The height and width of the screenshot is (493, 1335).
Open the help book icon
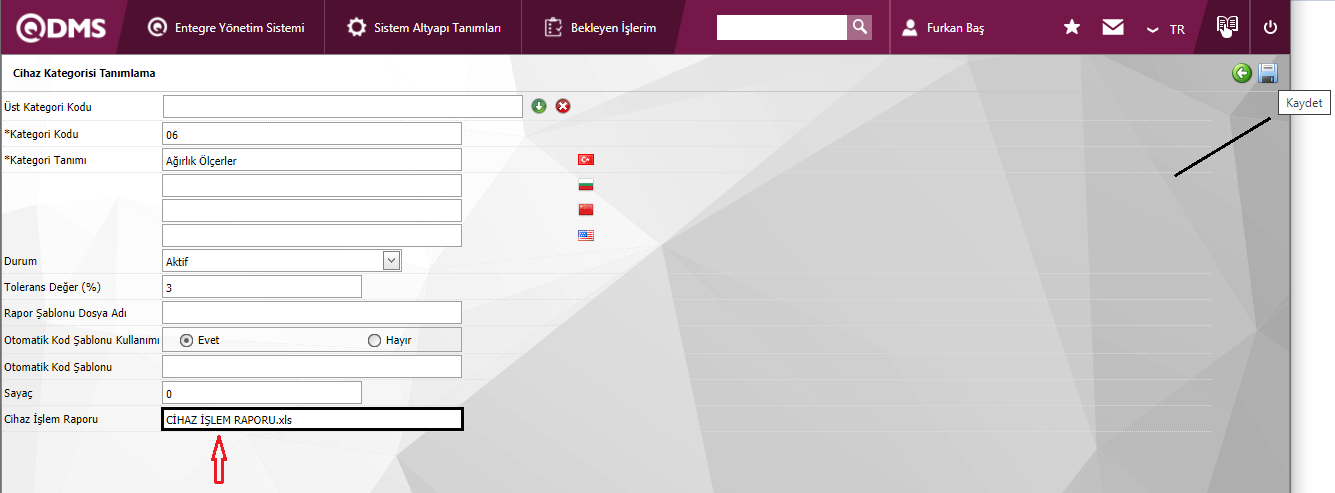[x=1227, y=26]
